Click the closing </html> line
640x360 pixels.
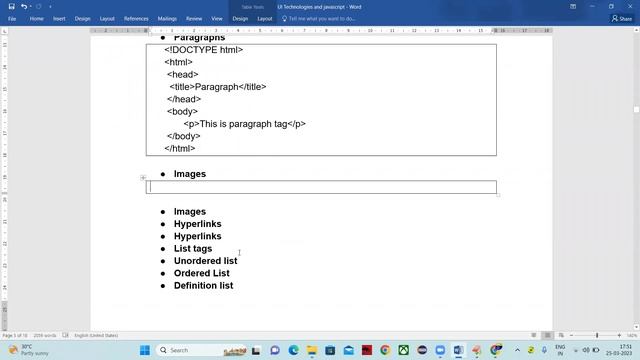[180, 149]
